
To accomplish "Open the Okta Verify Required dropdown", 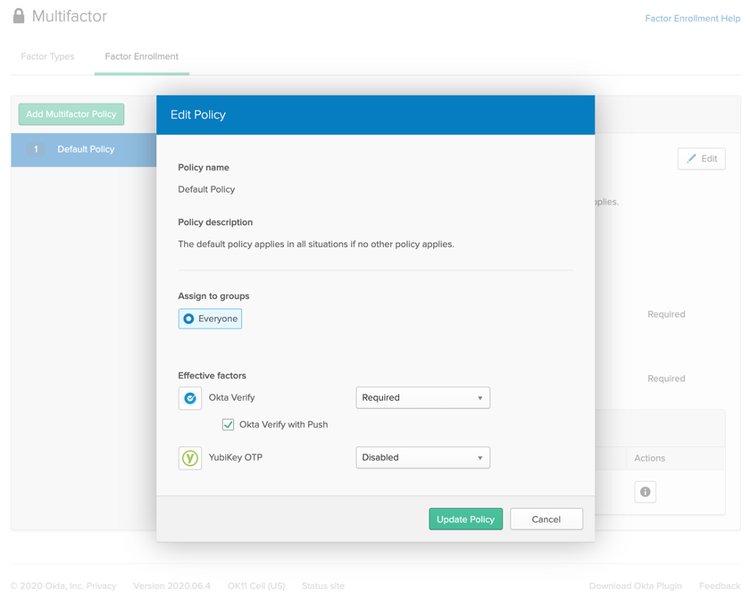I will click(x=423, y=397).
